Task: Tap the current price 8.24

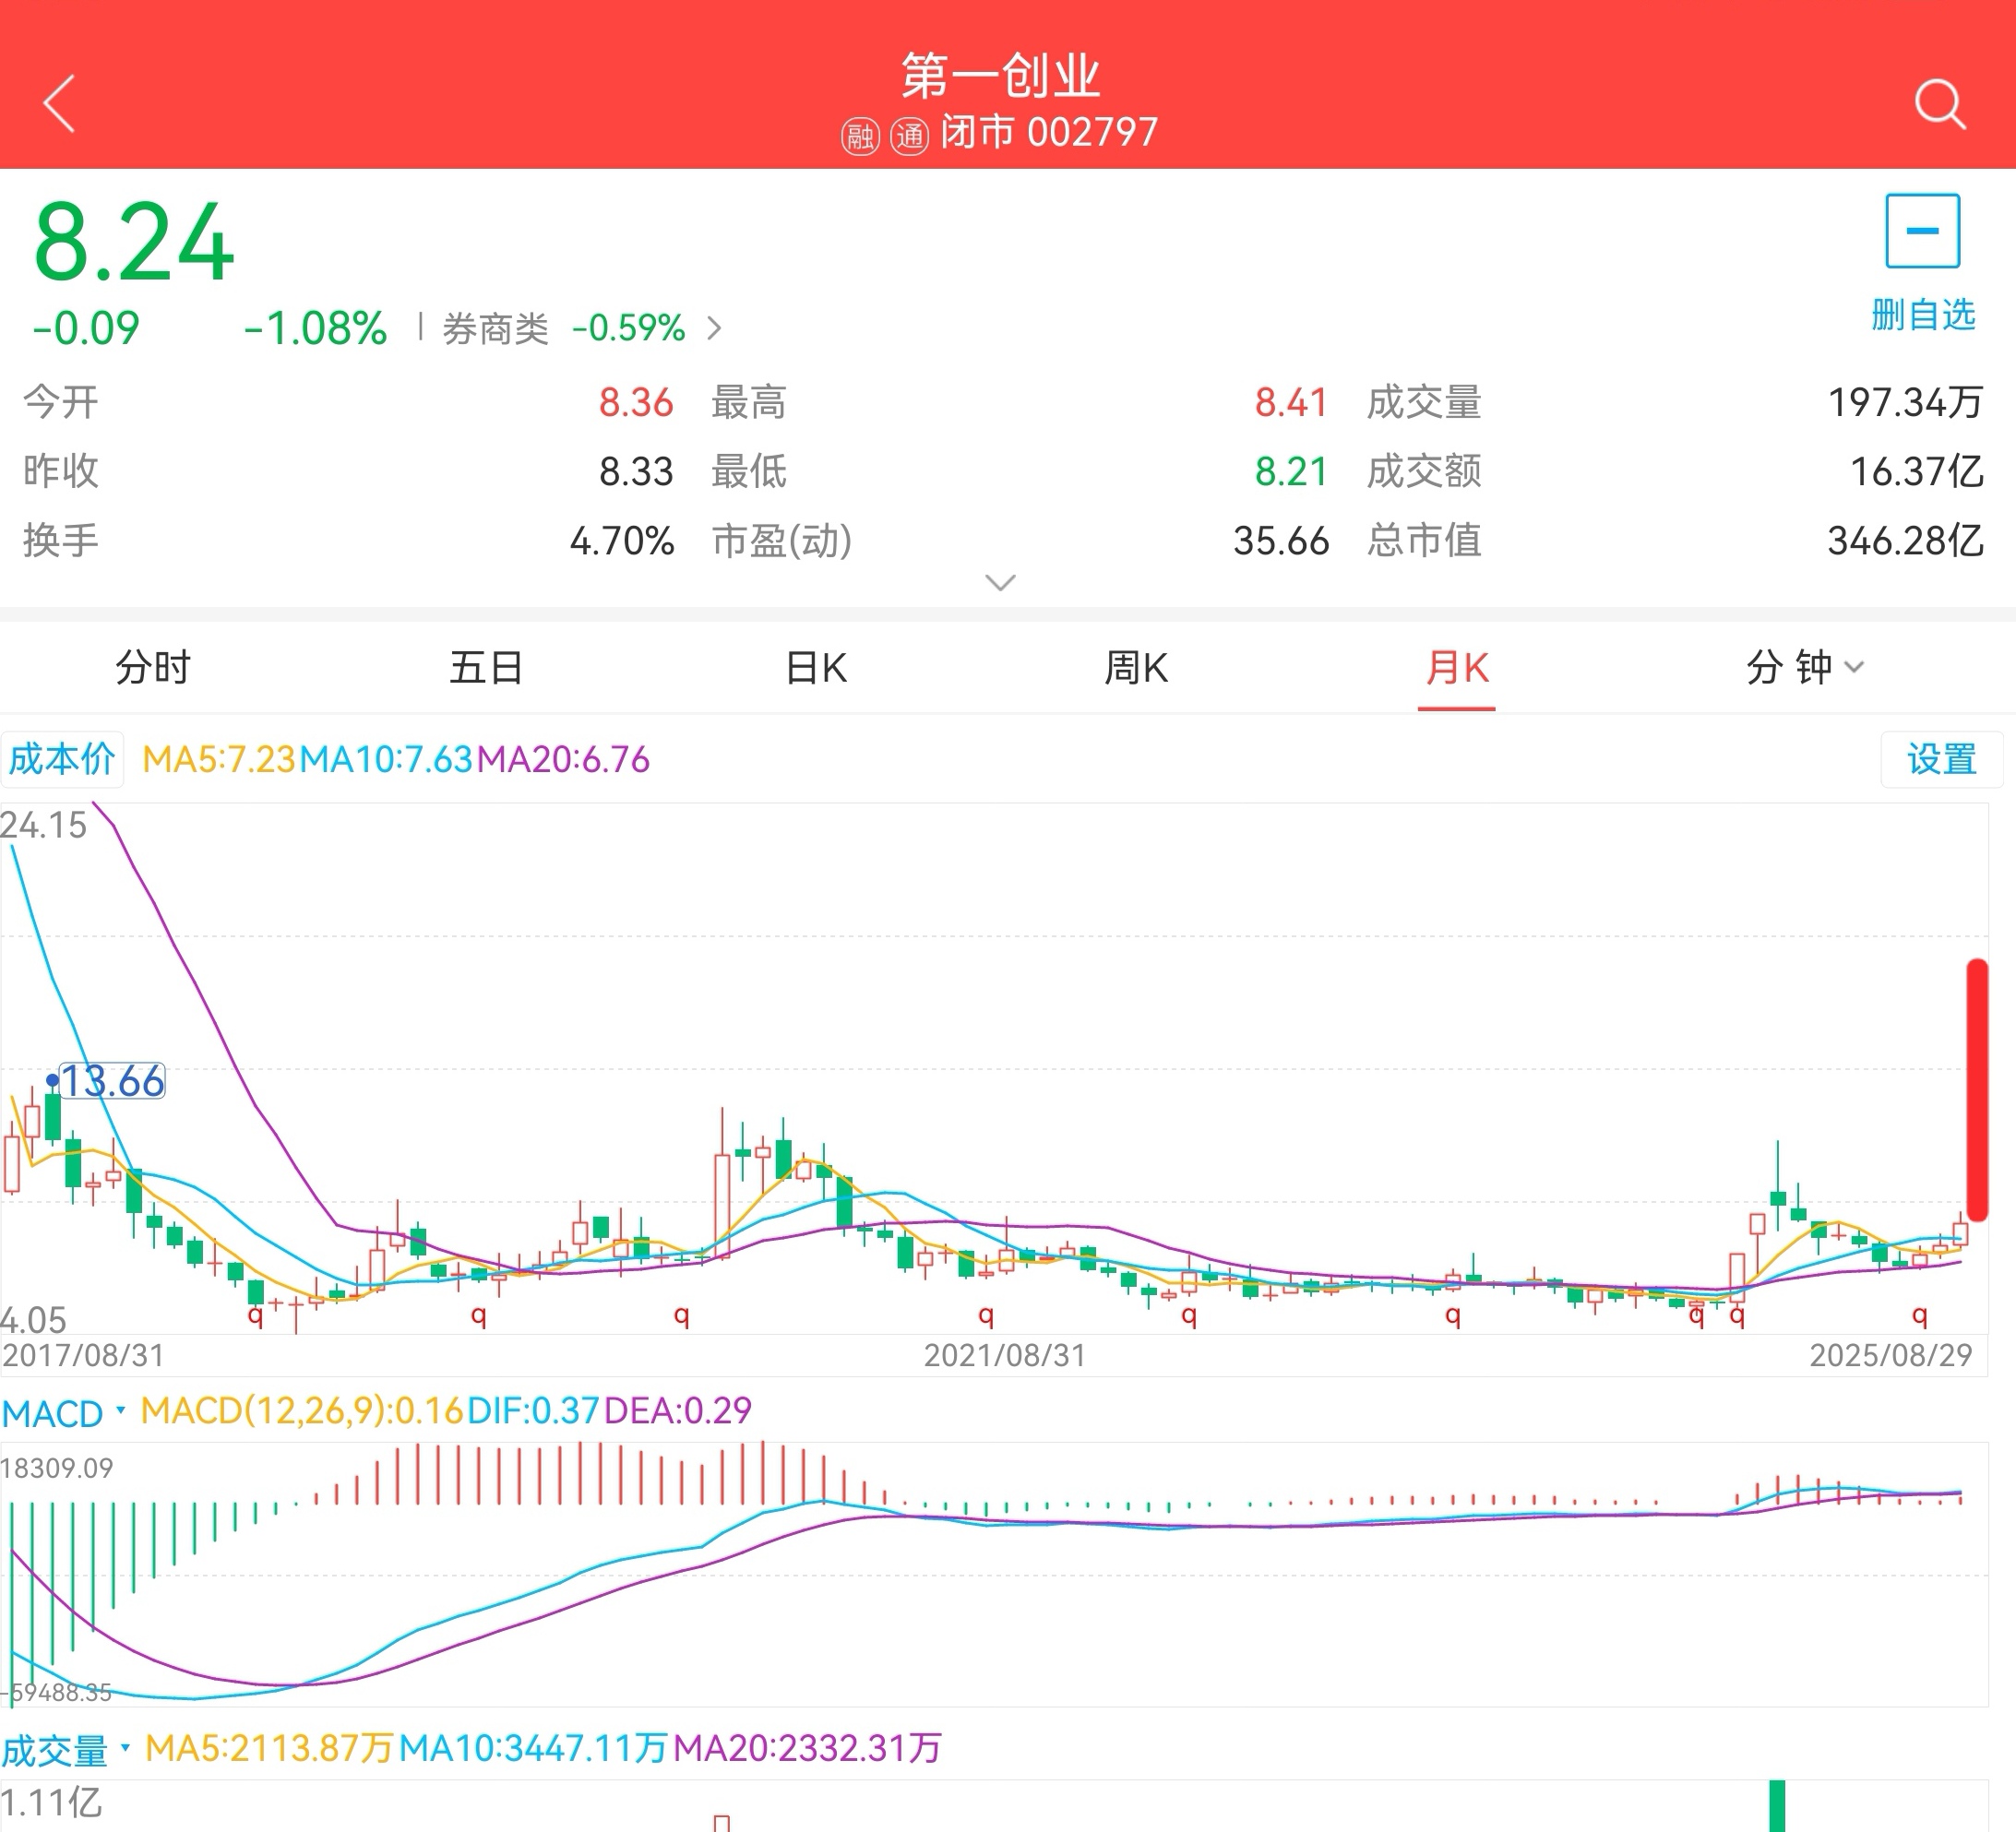Action: (x=134, y=243)
